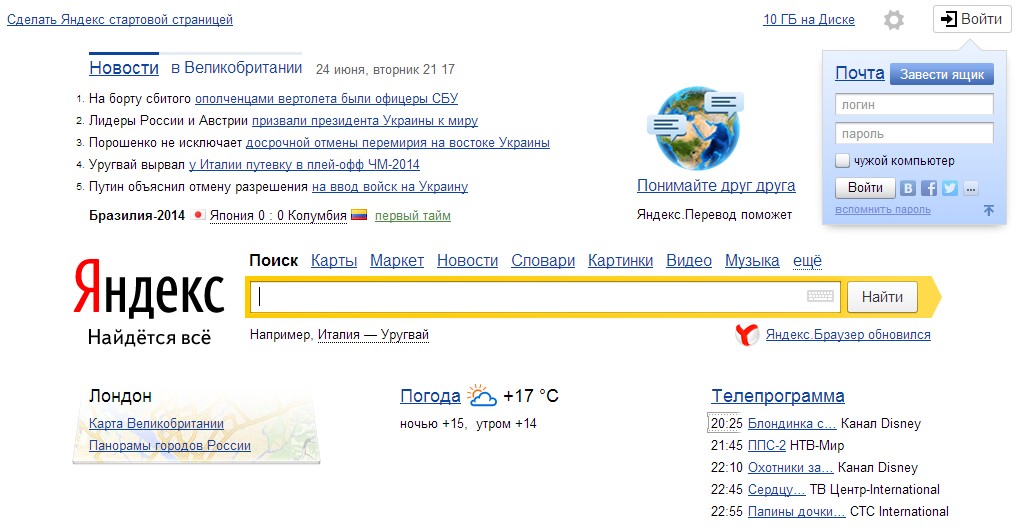The image size is (1017, 531).
Task: Open Карта Великобритании link
Action: click(156, 423)
